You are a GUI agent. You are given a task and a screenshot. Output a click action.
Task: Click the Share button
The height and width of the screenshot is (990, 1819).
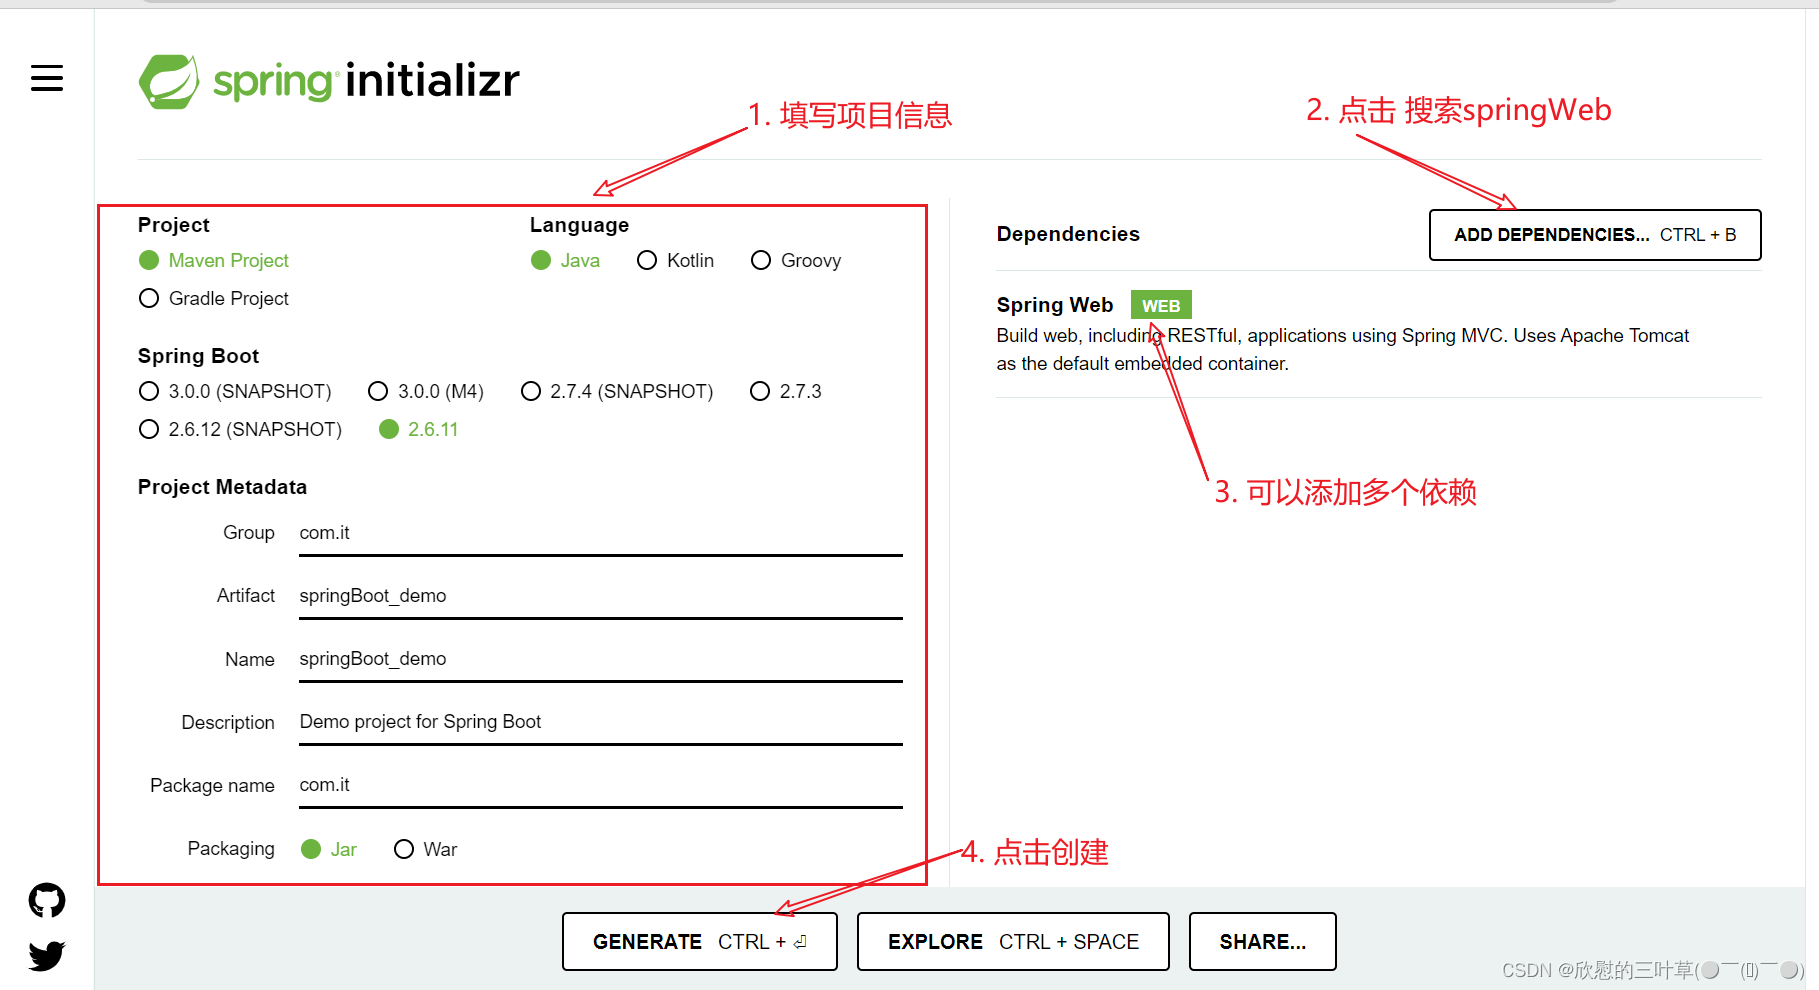click(1263, 942)
